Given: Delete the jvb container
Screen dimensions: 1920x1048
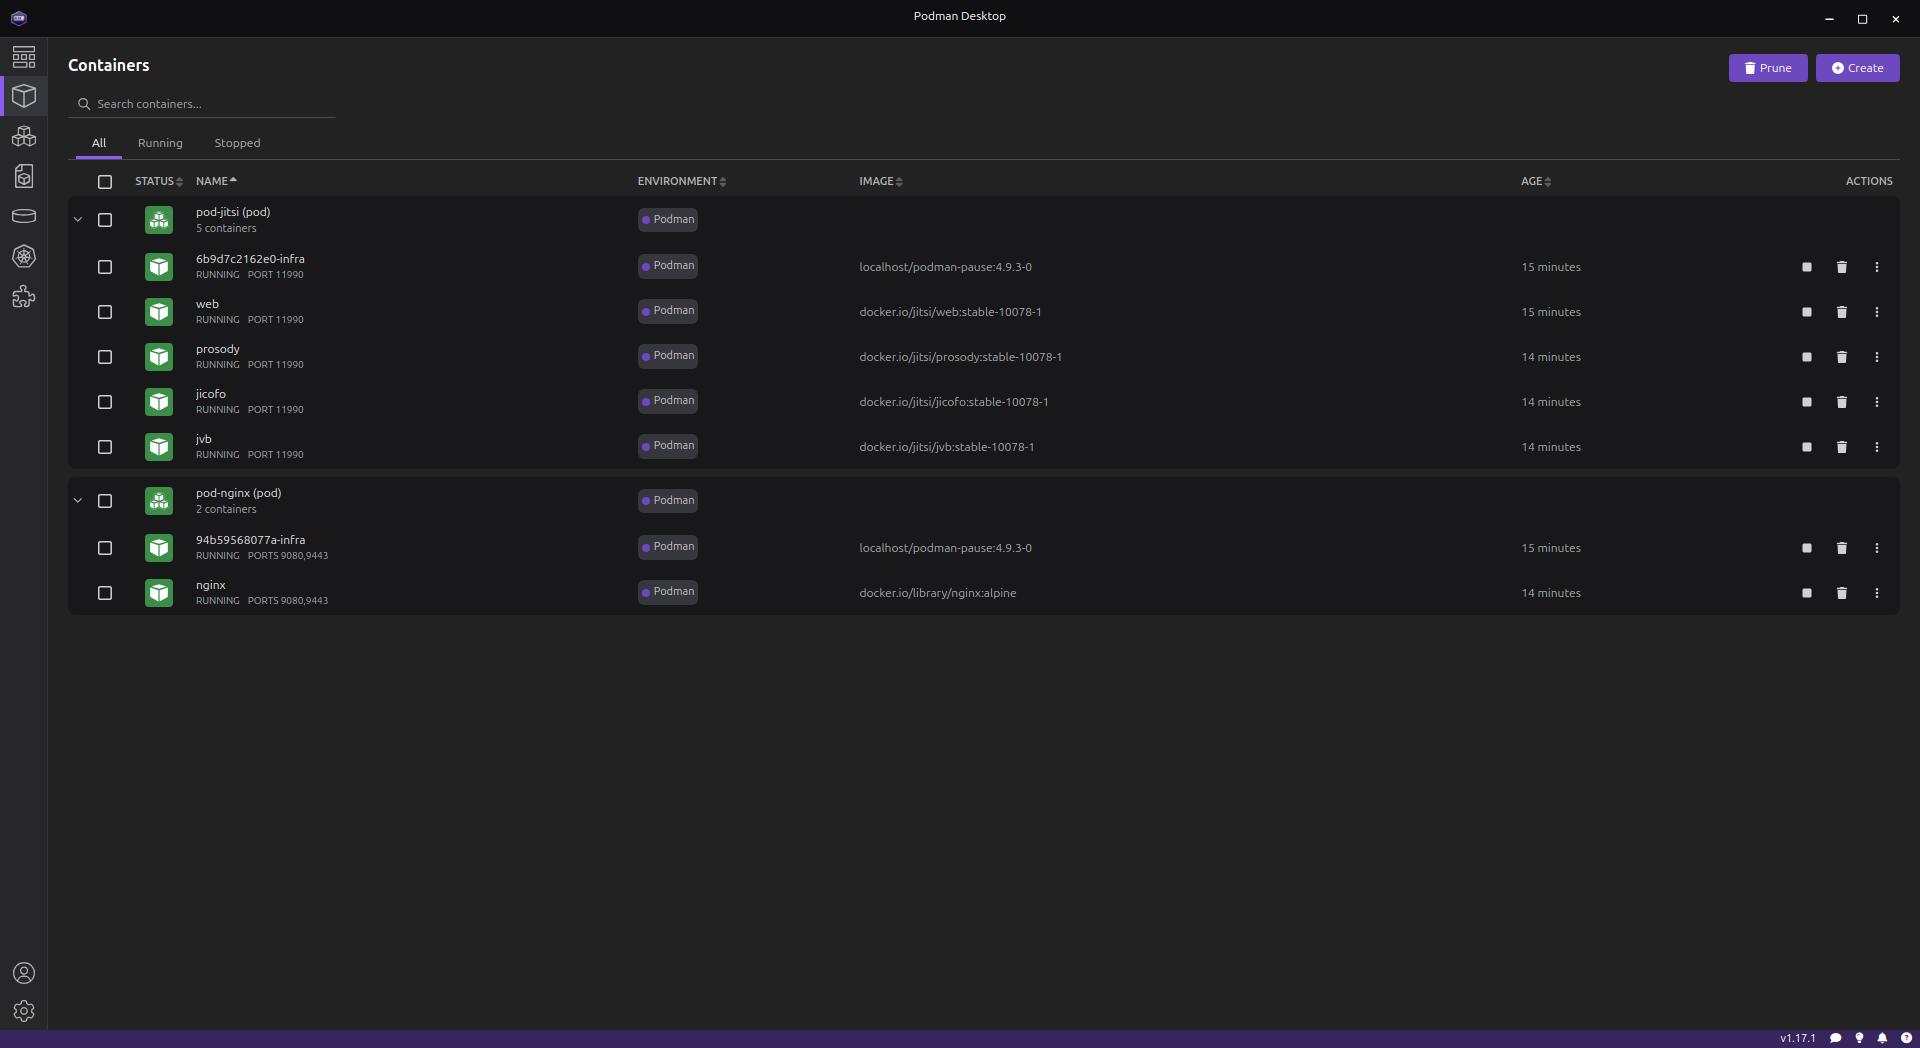Looking at the screenshot, I should [1842, 447].
